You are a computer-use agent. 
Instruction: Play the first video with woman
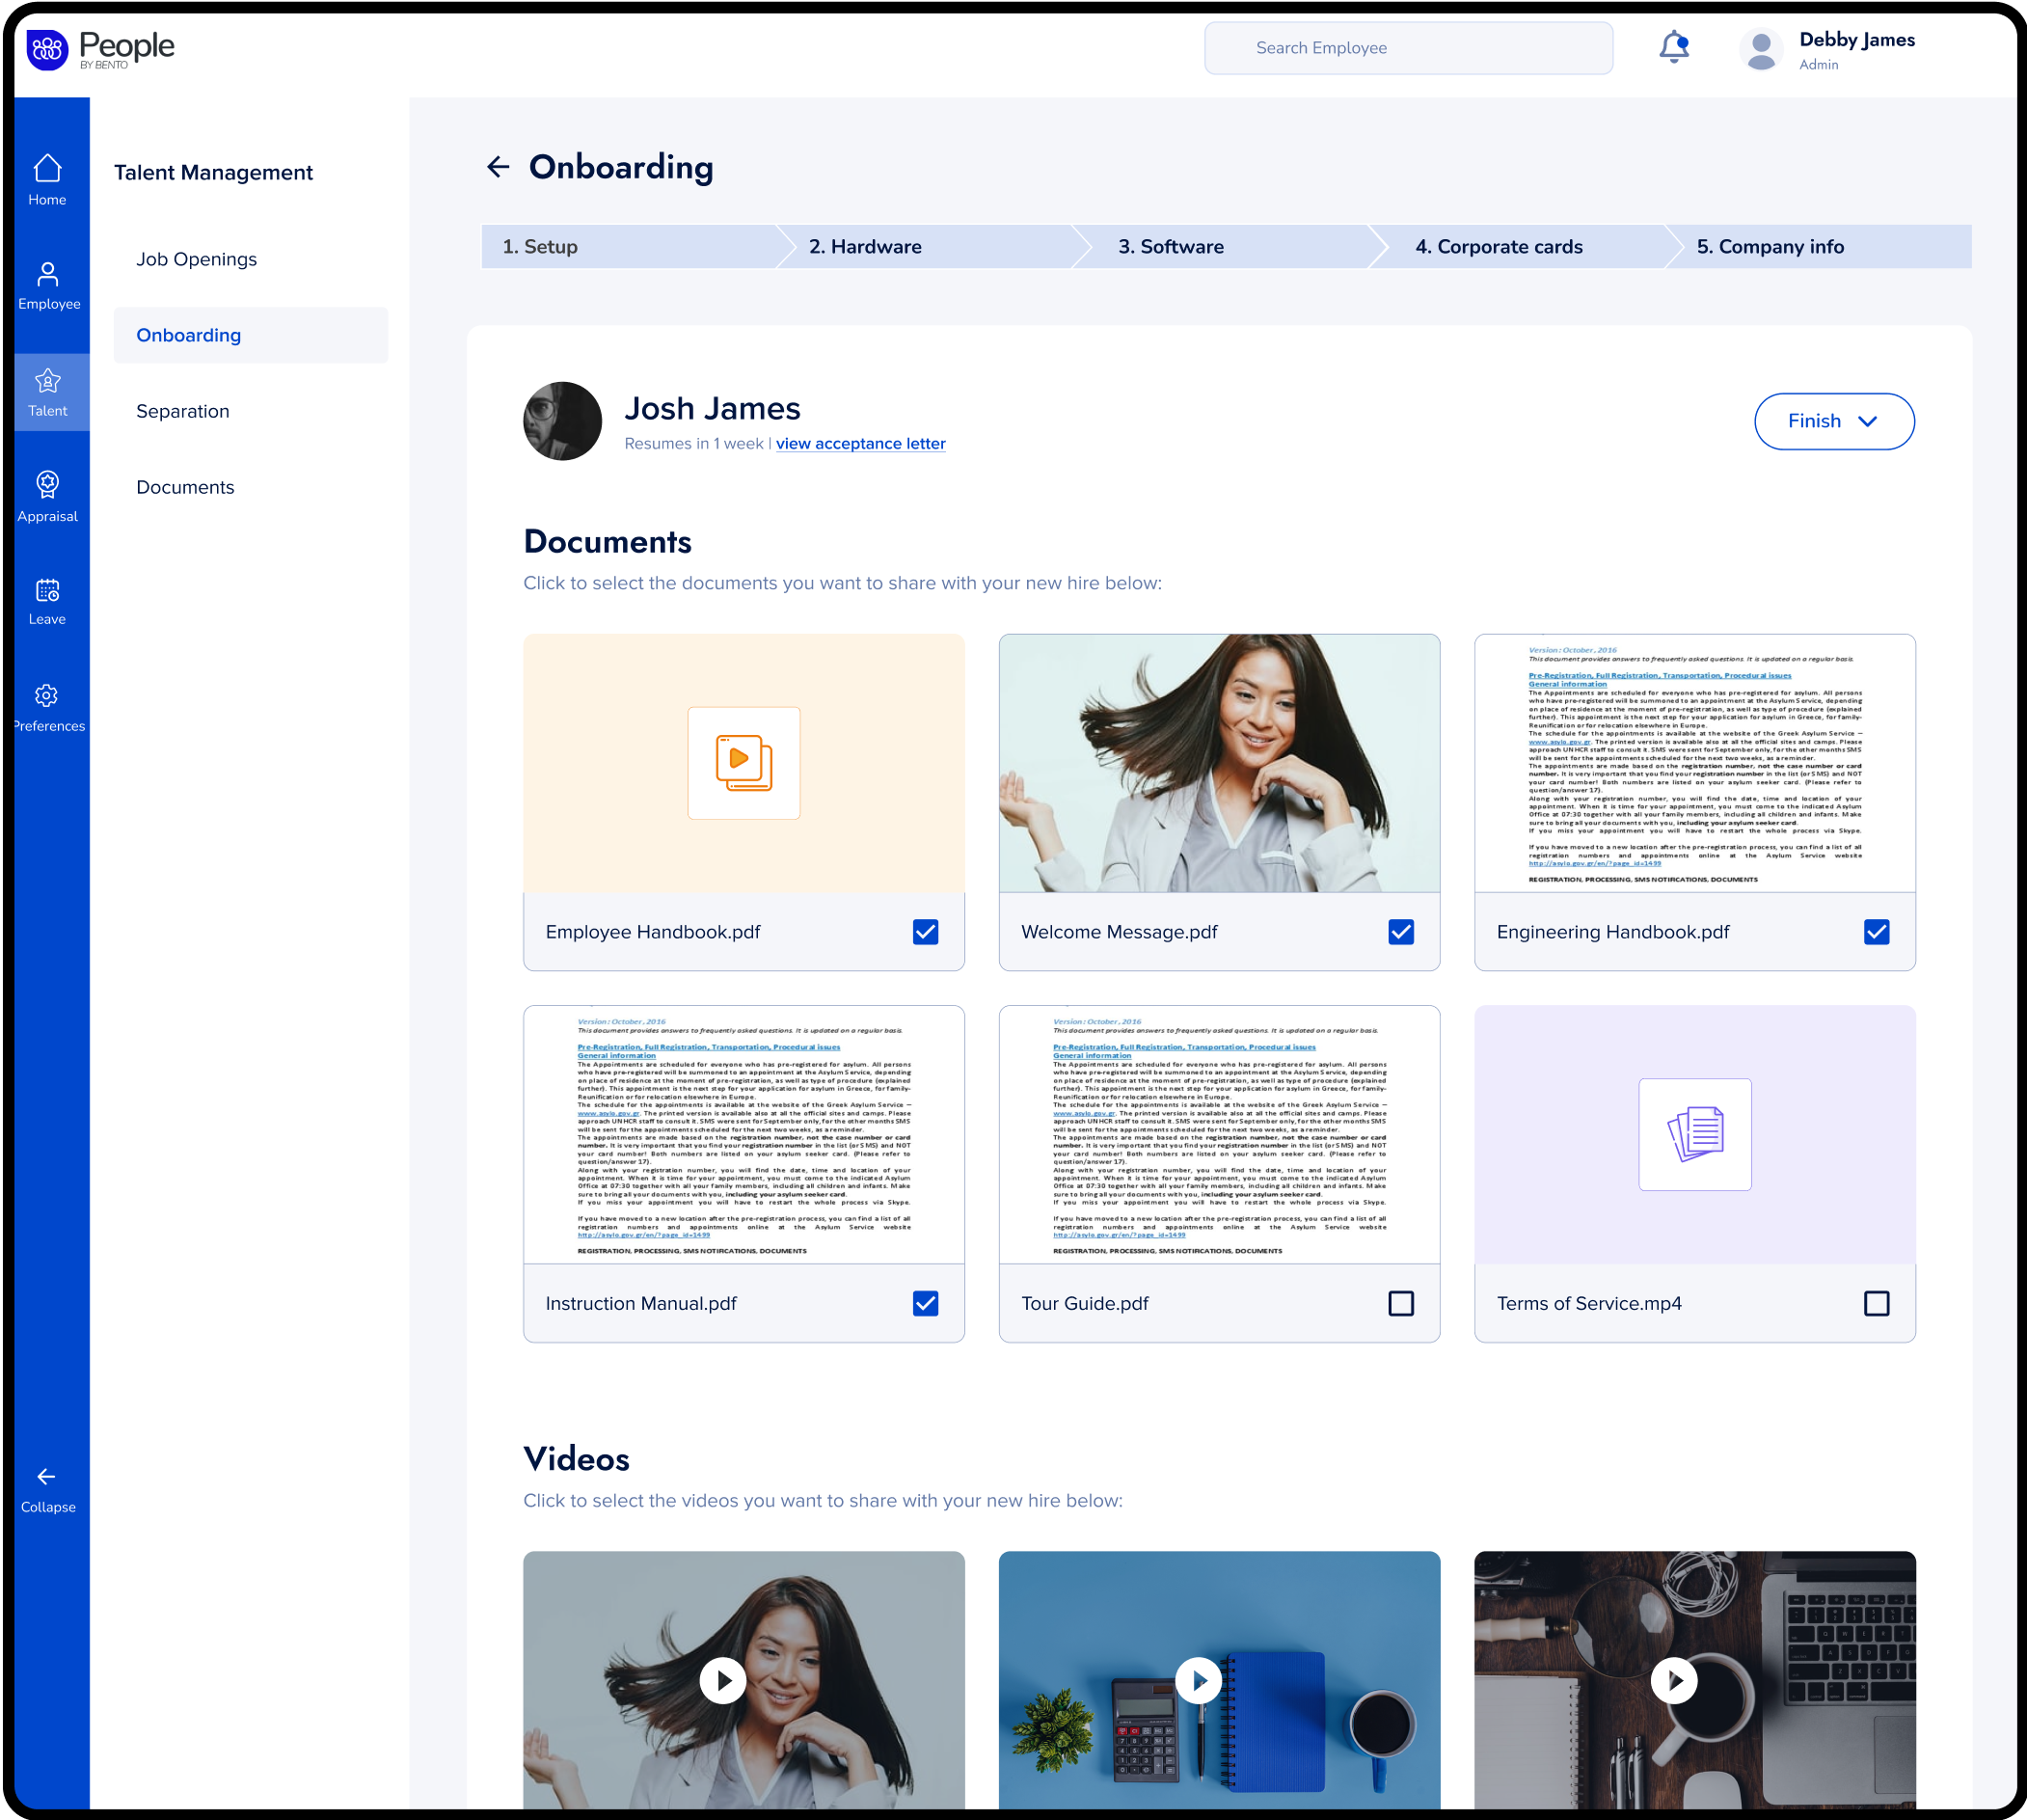723,1681
